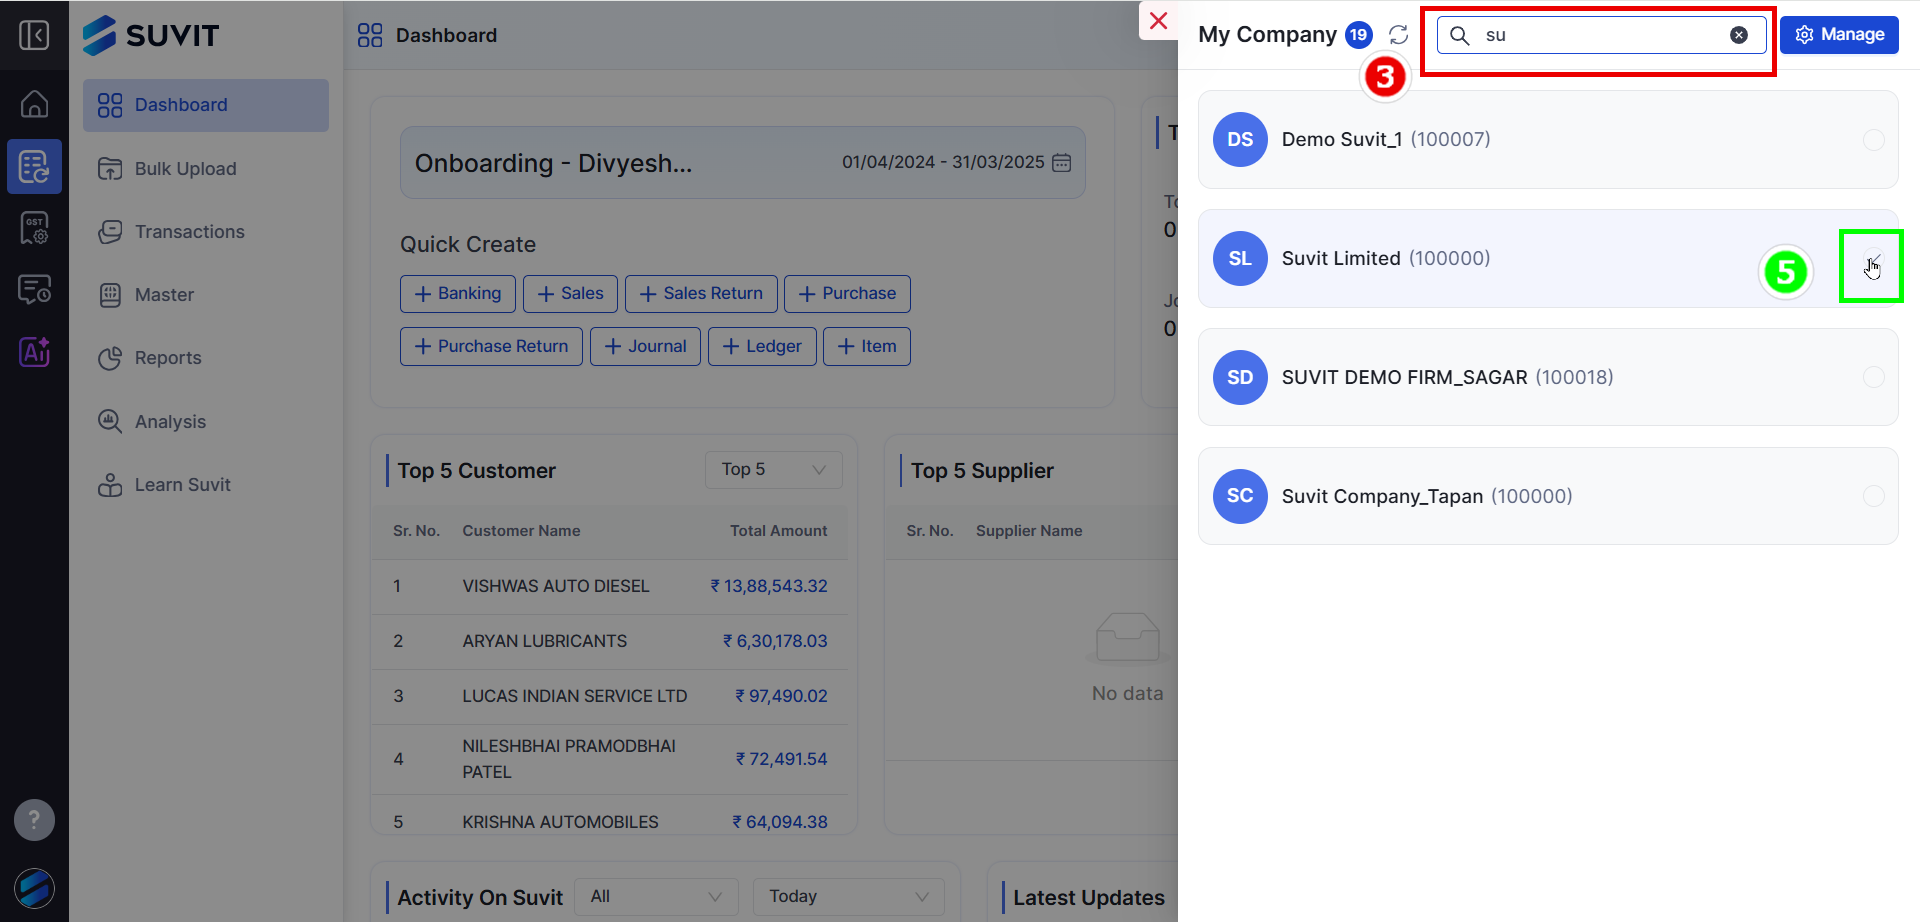Select the accounting module icon in left rail

click(x=34, y=166)
